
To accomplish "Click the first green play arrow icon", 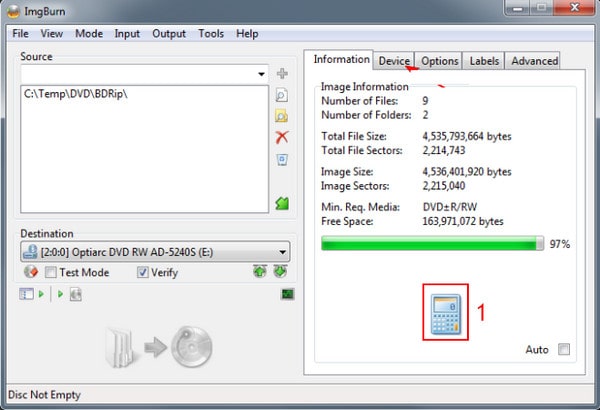I will (41, 294).
